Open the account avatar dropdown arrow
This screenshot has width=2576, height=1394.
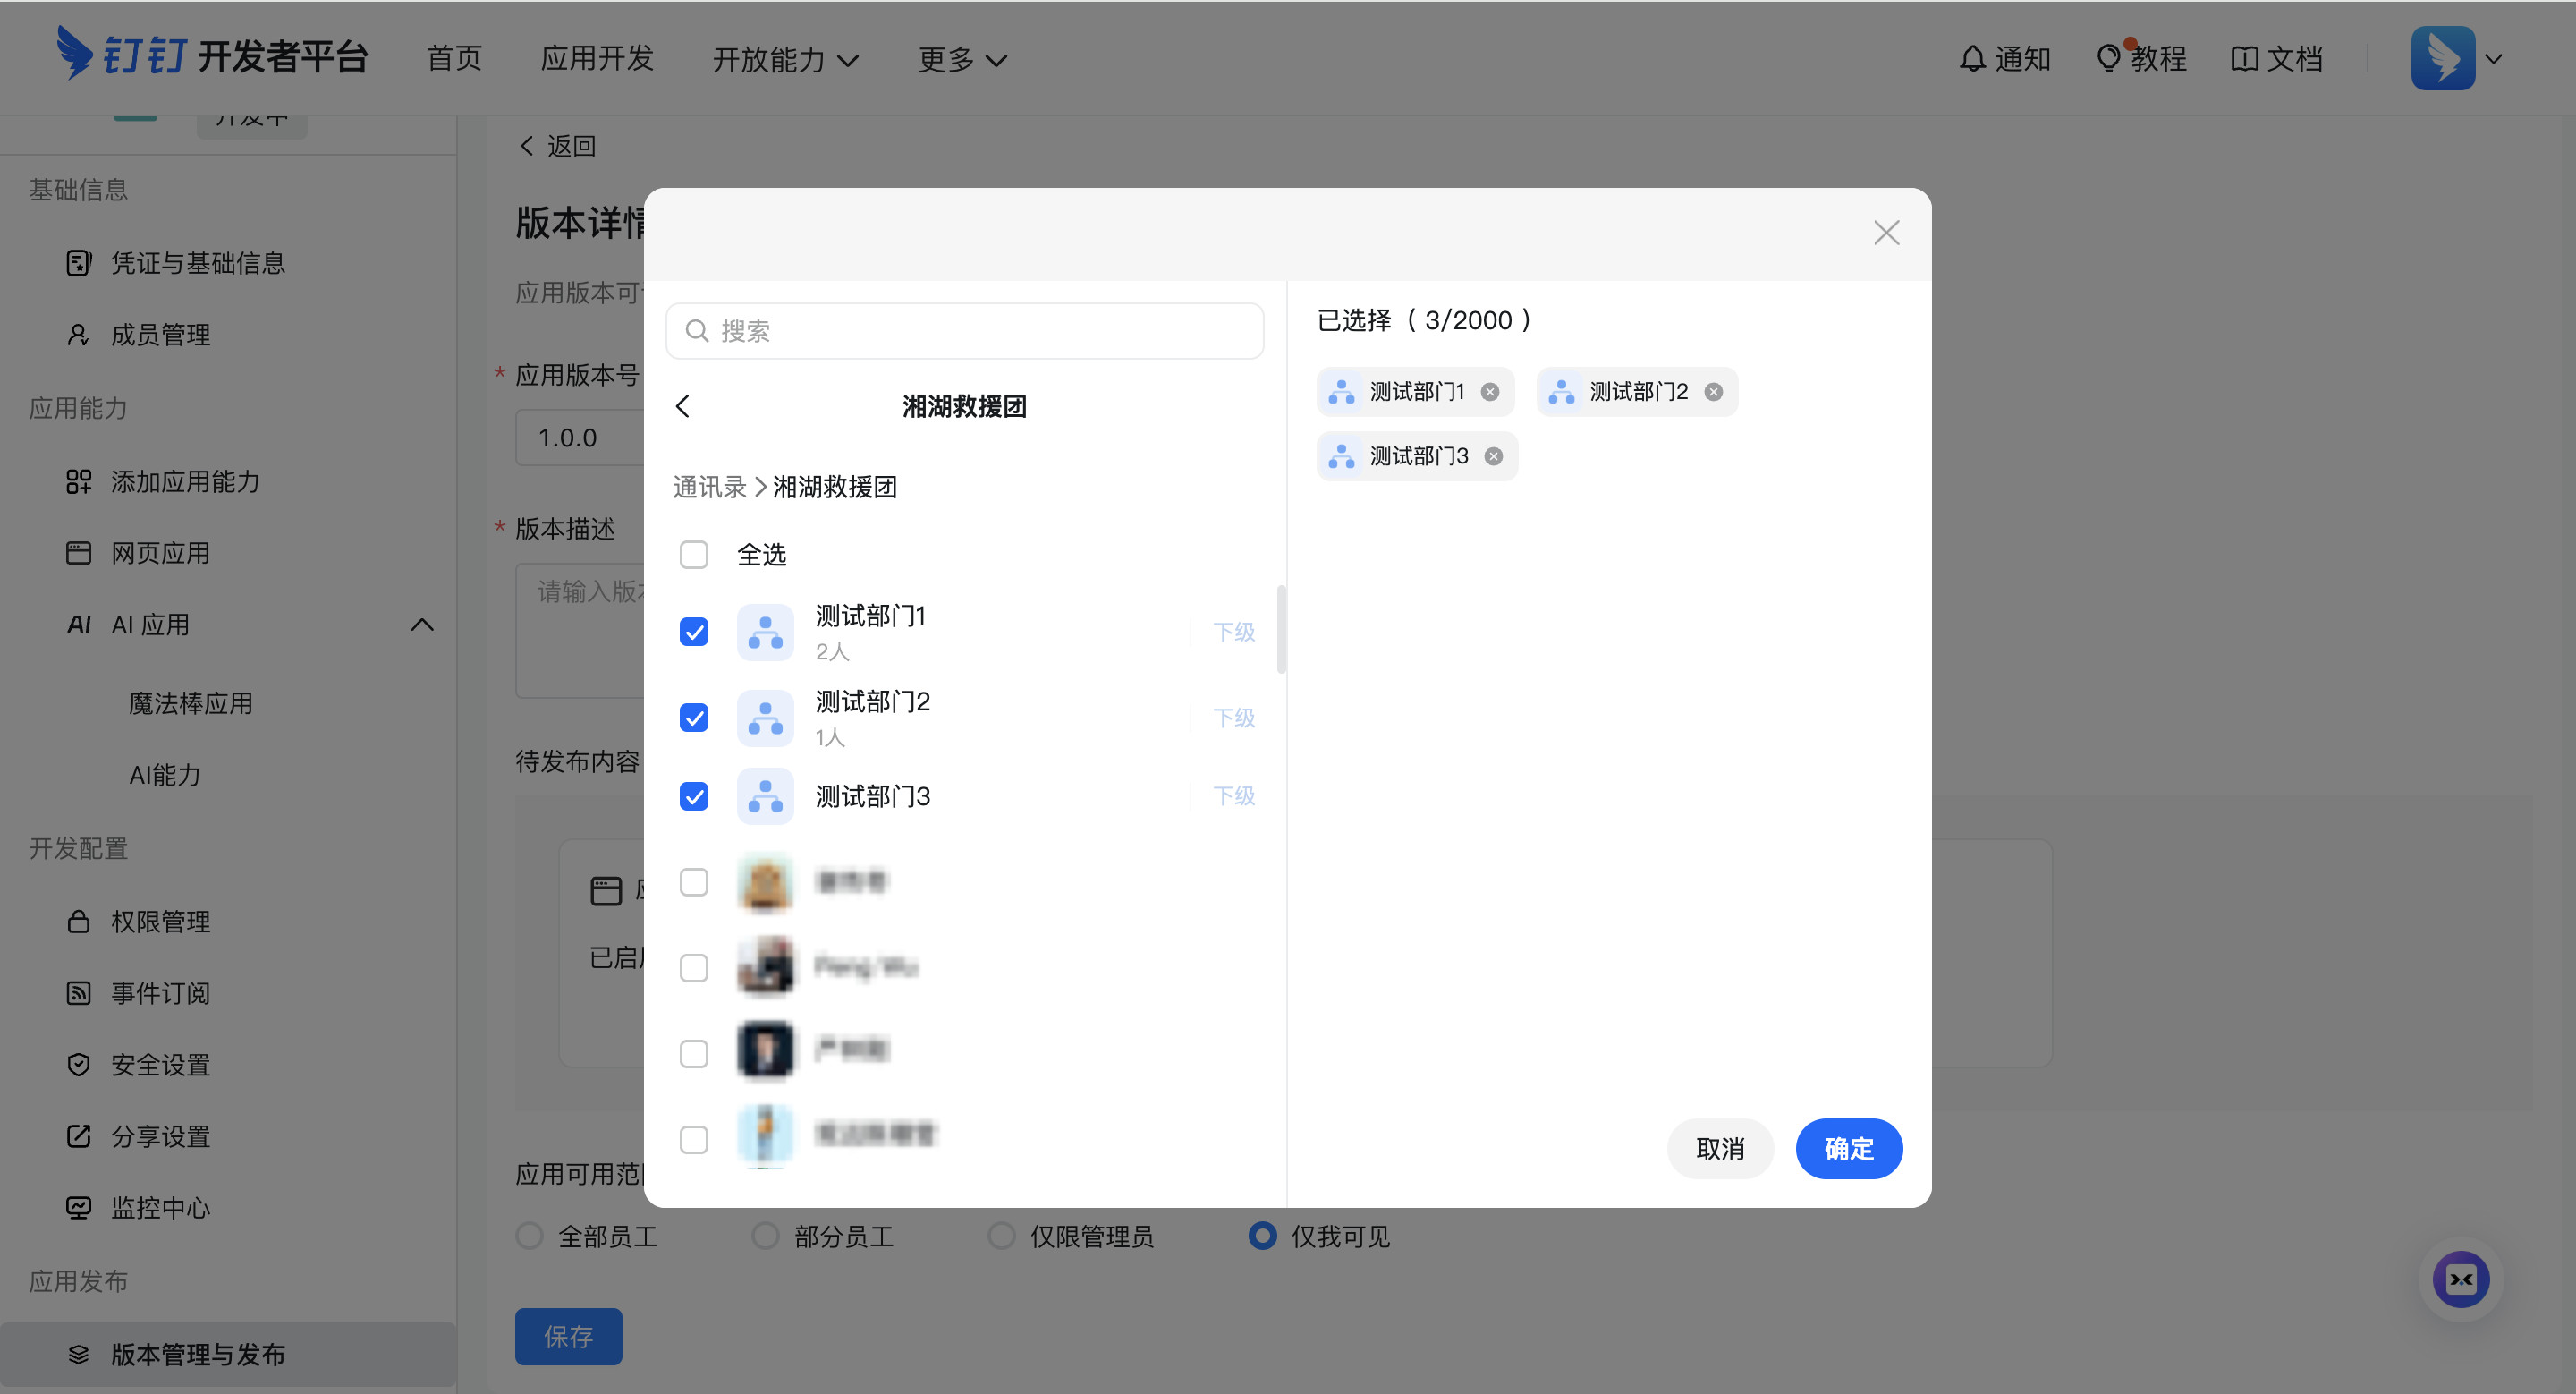(2493, 59)
